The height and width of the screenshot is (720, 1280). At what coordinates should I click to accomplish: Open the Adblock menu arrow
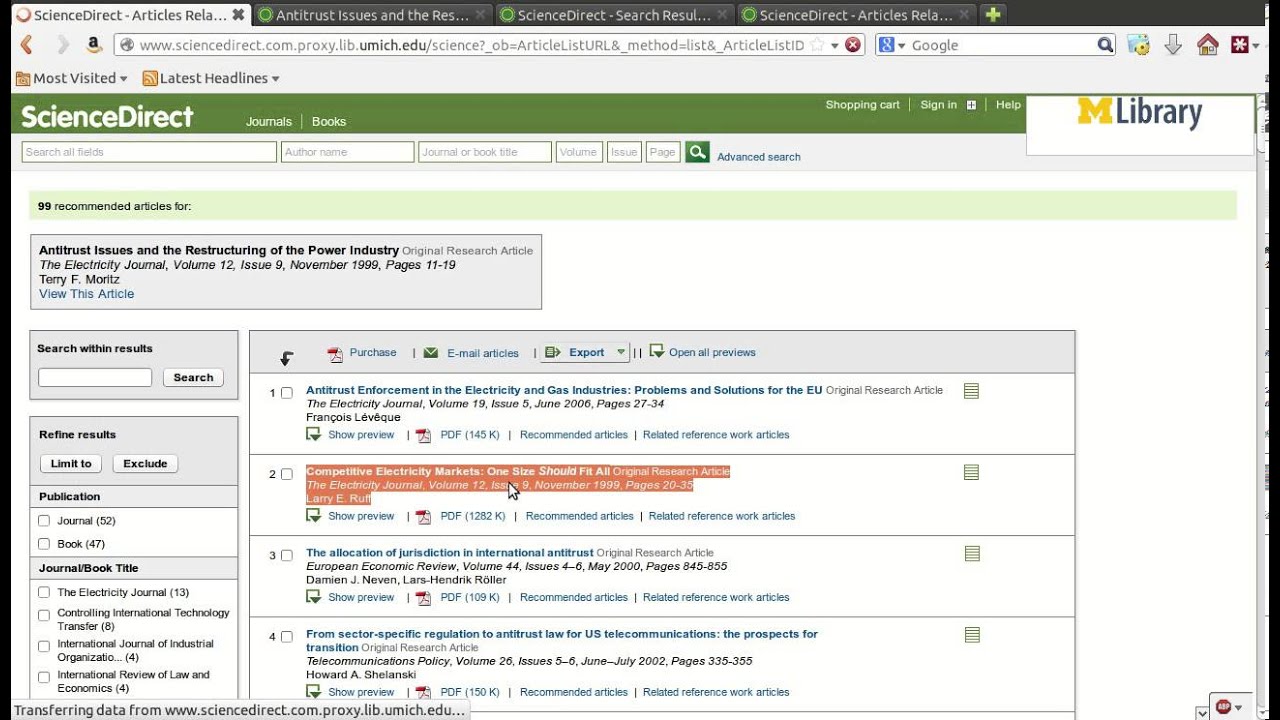1239,707
